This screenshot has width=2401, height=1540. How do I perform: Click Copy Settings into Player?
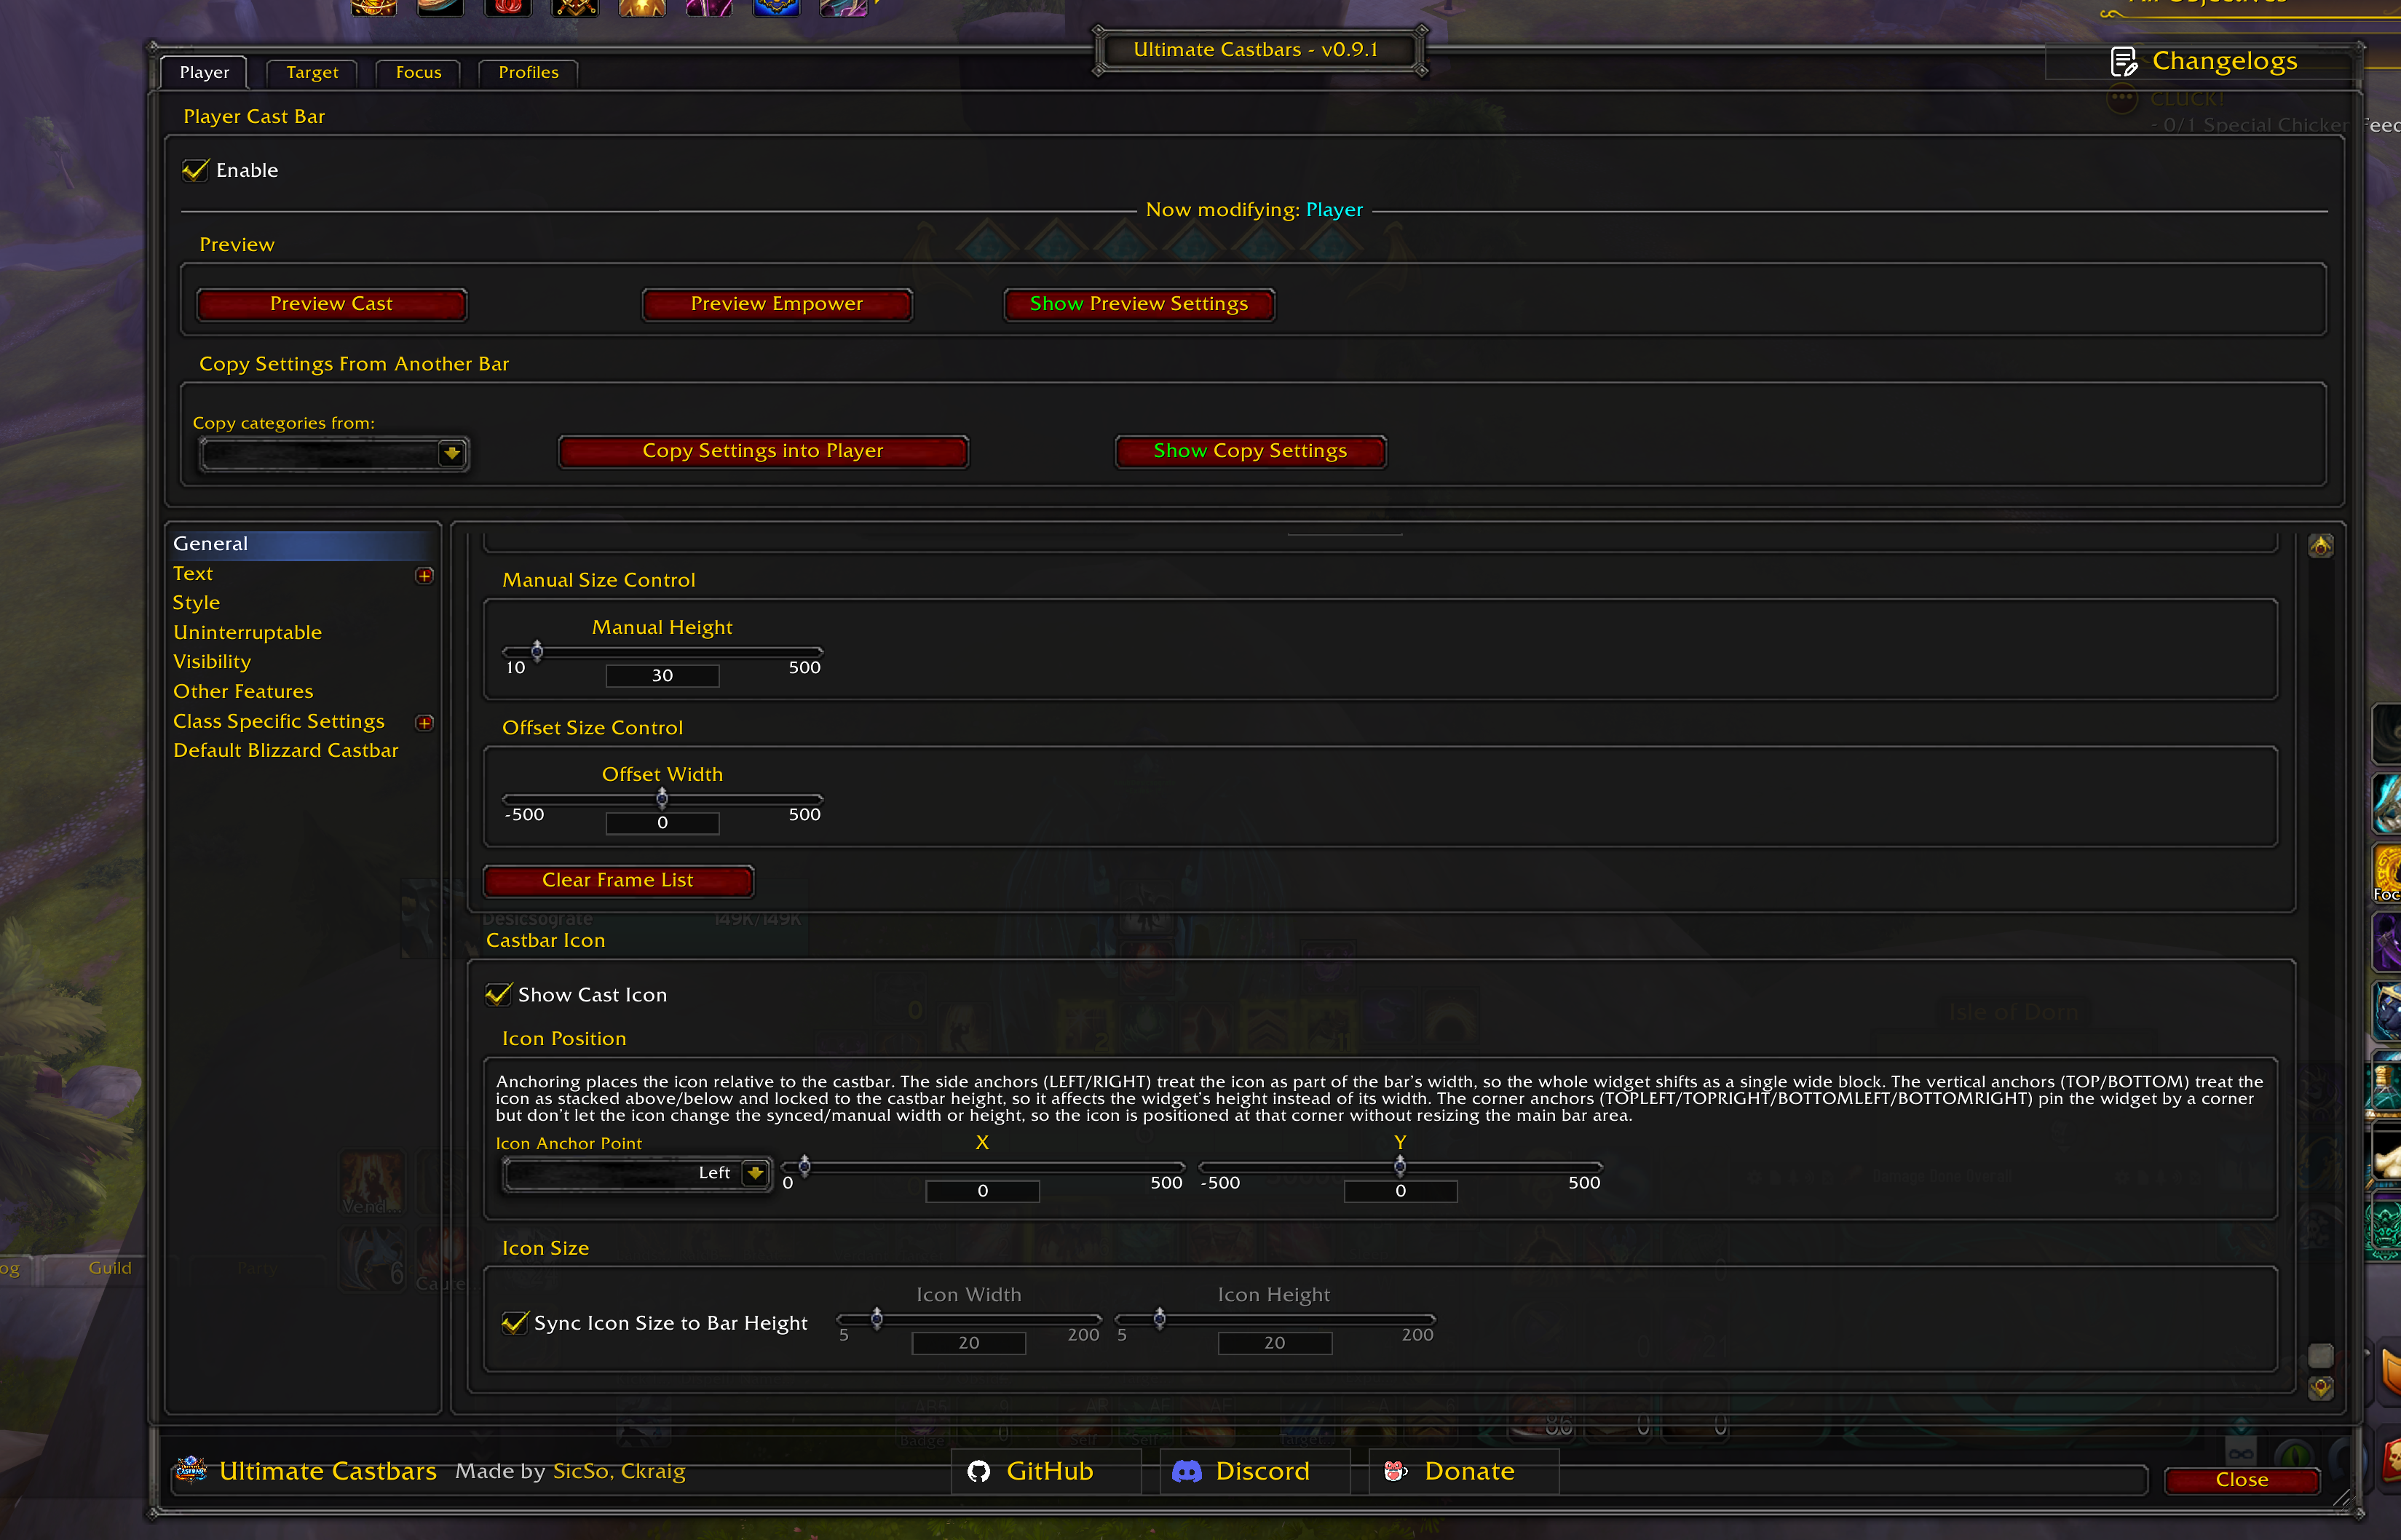tap(763, 451)
